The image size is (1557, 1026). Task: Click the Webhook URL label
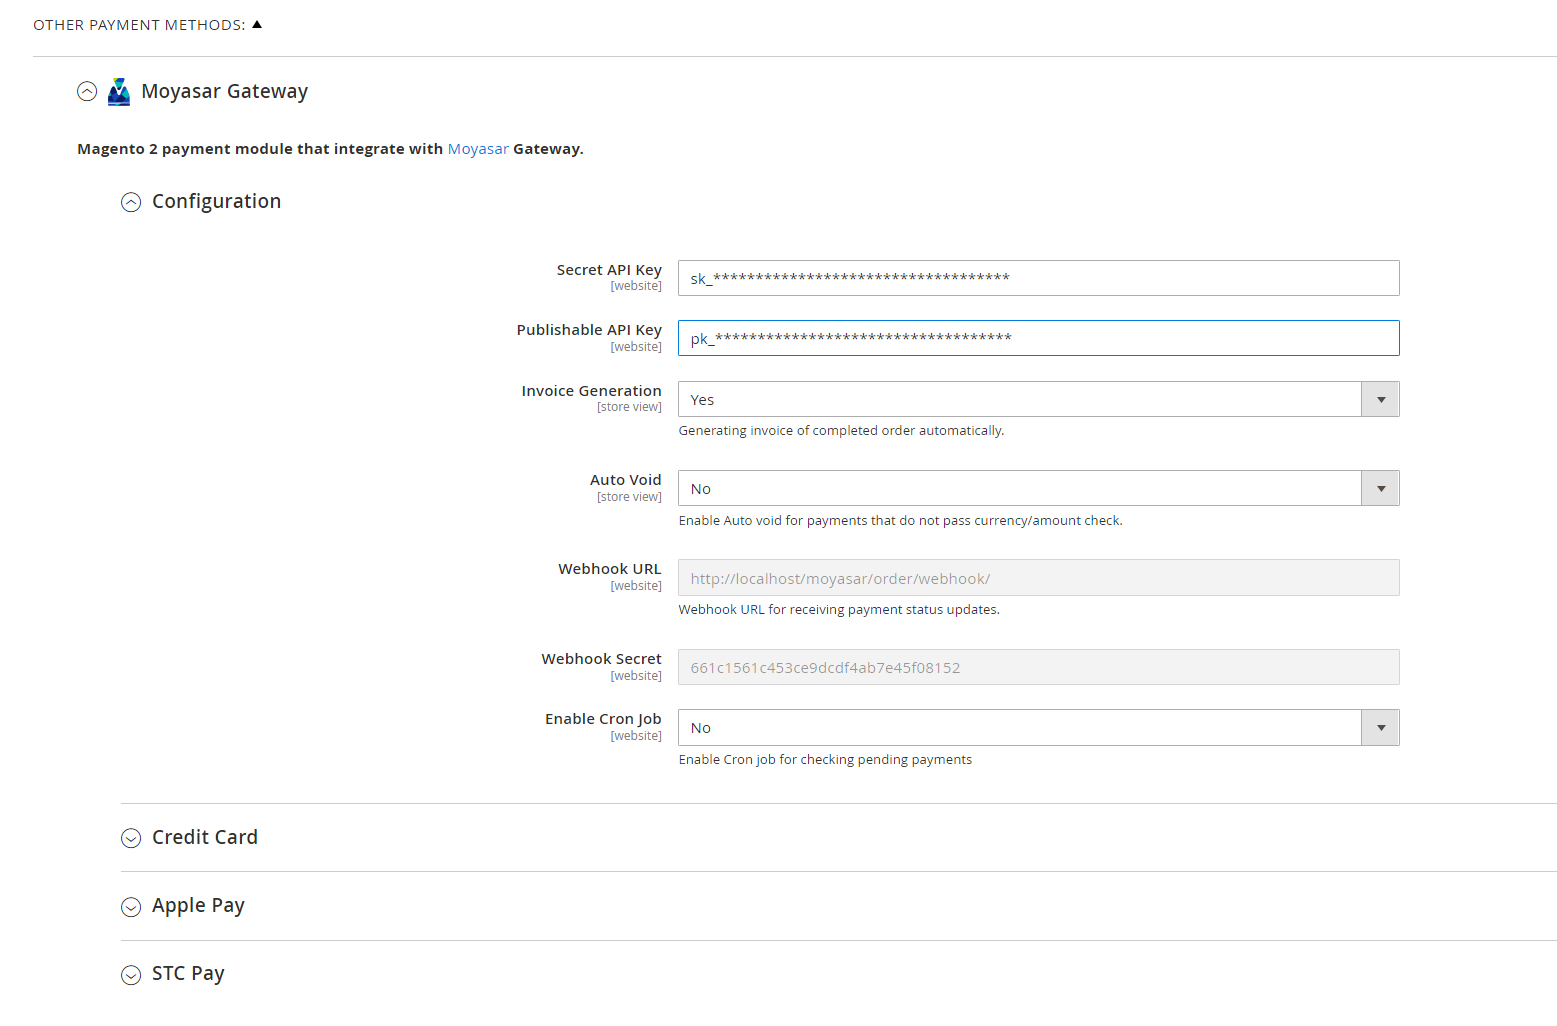610,569
